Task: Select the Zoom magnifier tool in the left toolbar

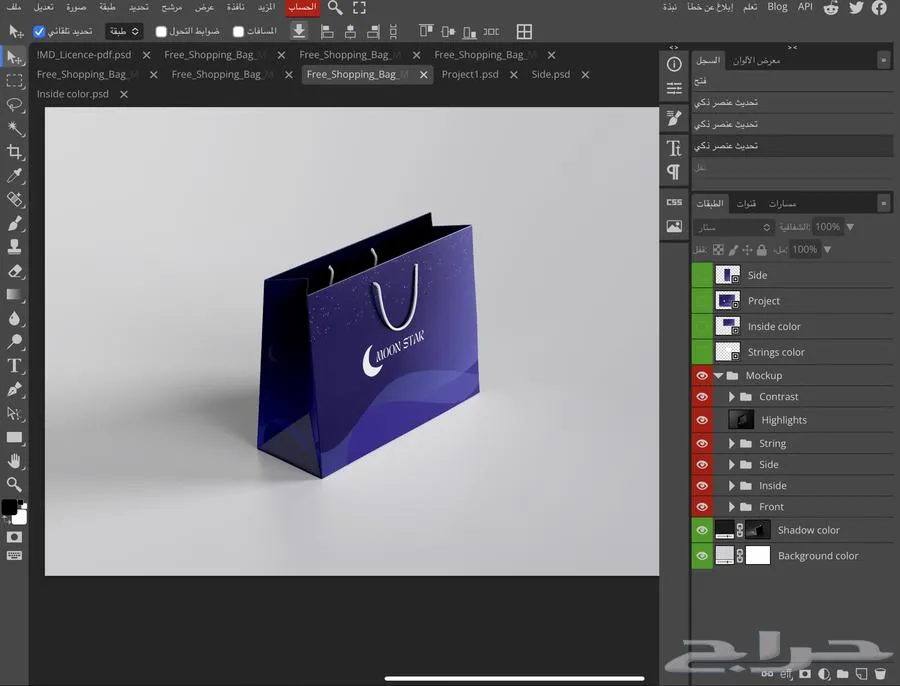Action: (x=14, y=485)
